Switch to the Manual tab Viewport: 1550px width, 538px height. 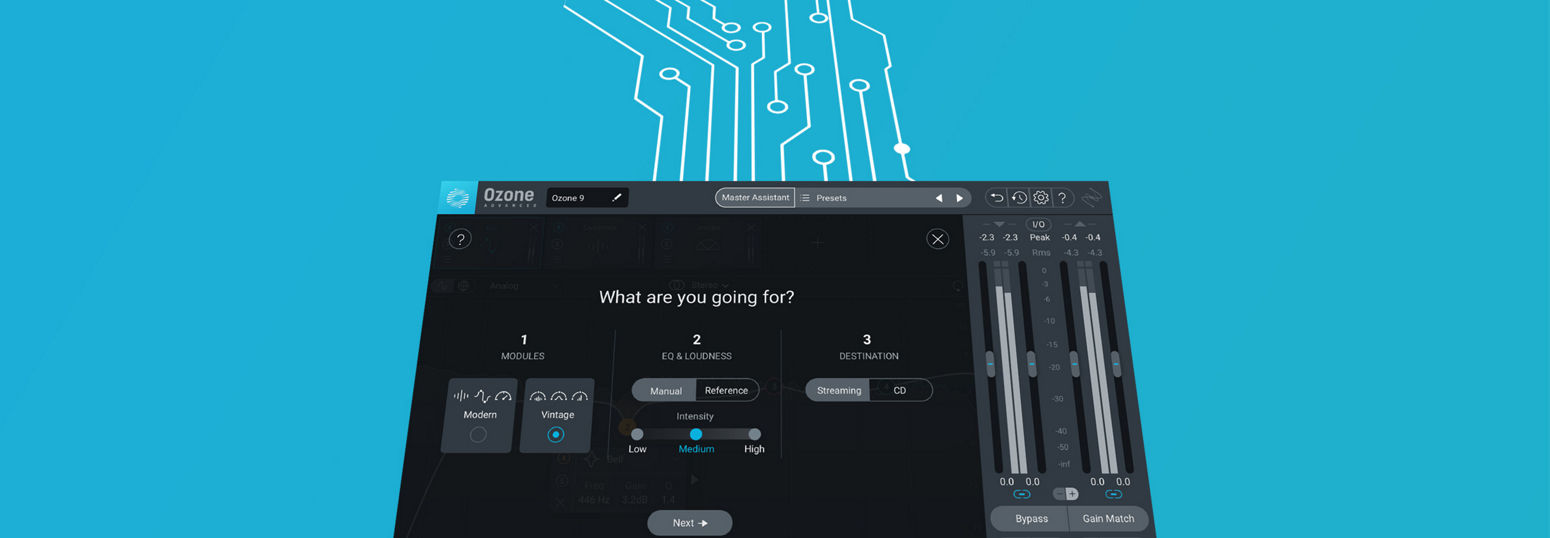click(666, 391)
